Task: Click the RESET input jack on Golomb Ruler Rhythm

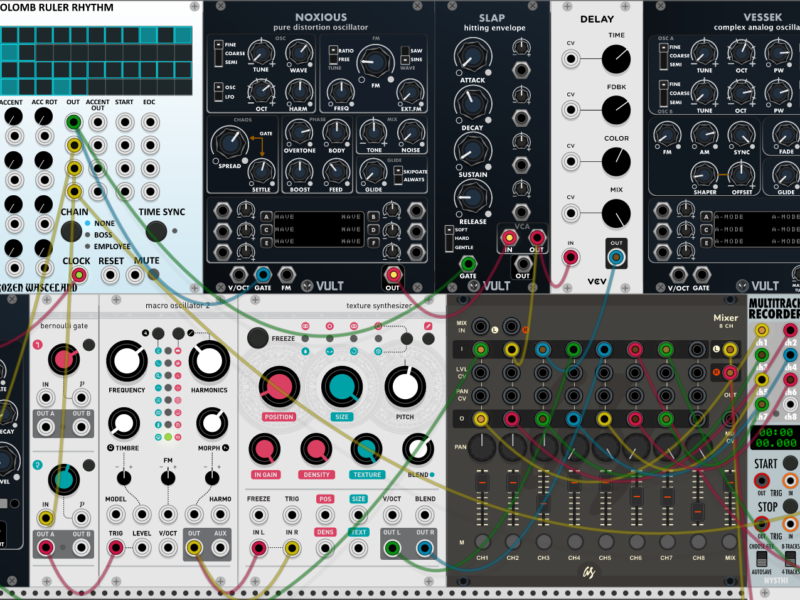Action: [x=110, y=276]
